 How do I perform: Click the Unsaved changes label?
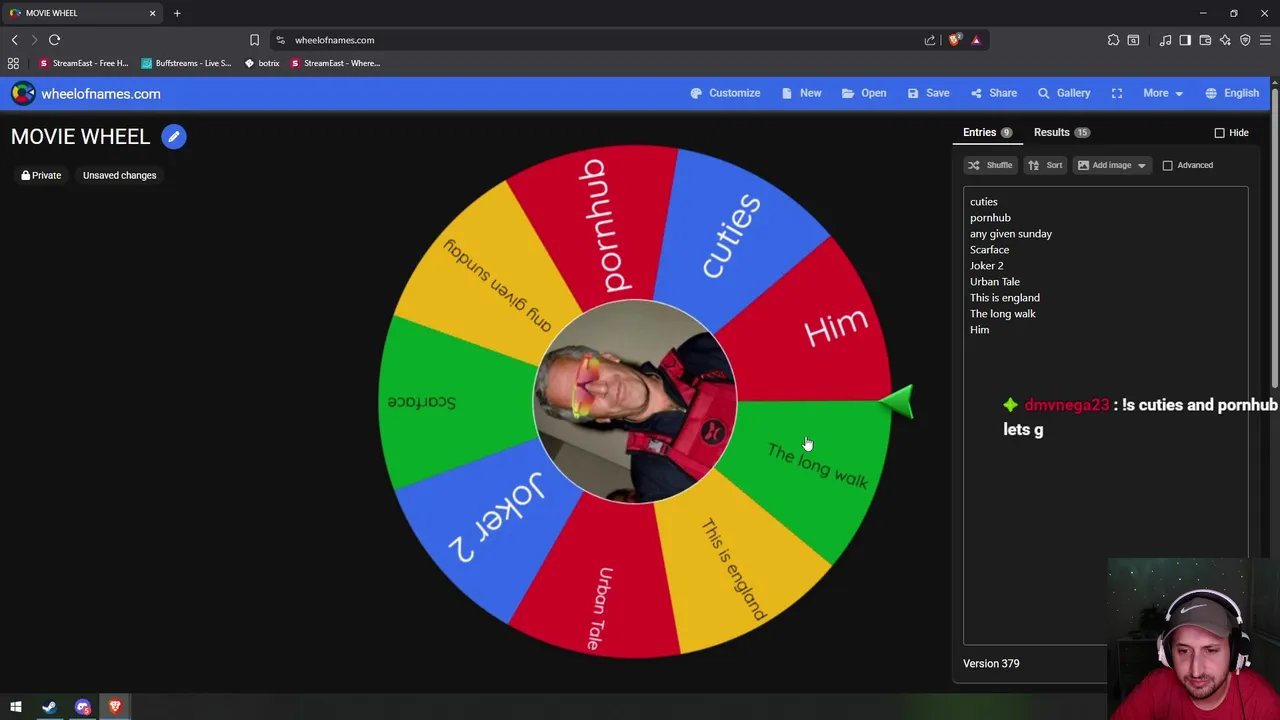tap(119, 175)
